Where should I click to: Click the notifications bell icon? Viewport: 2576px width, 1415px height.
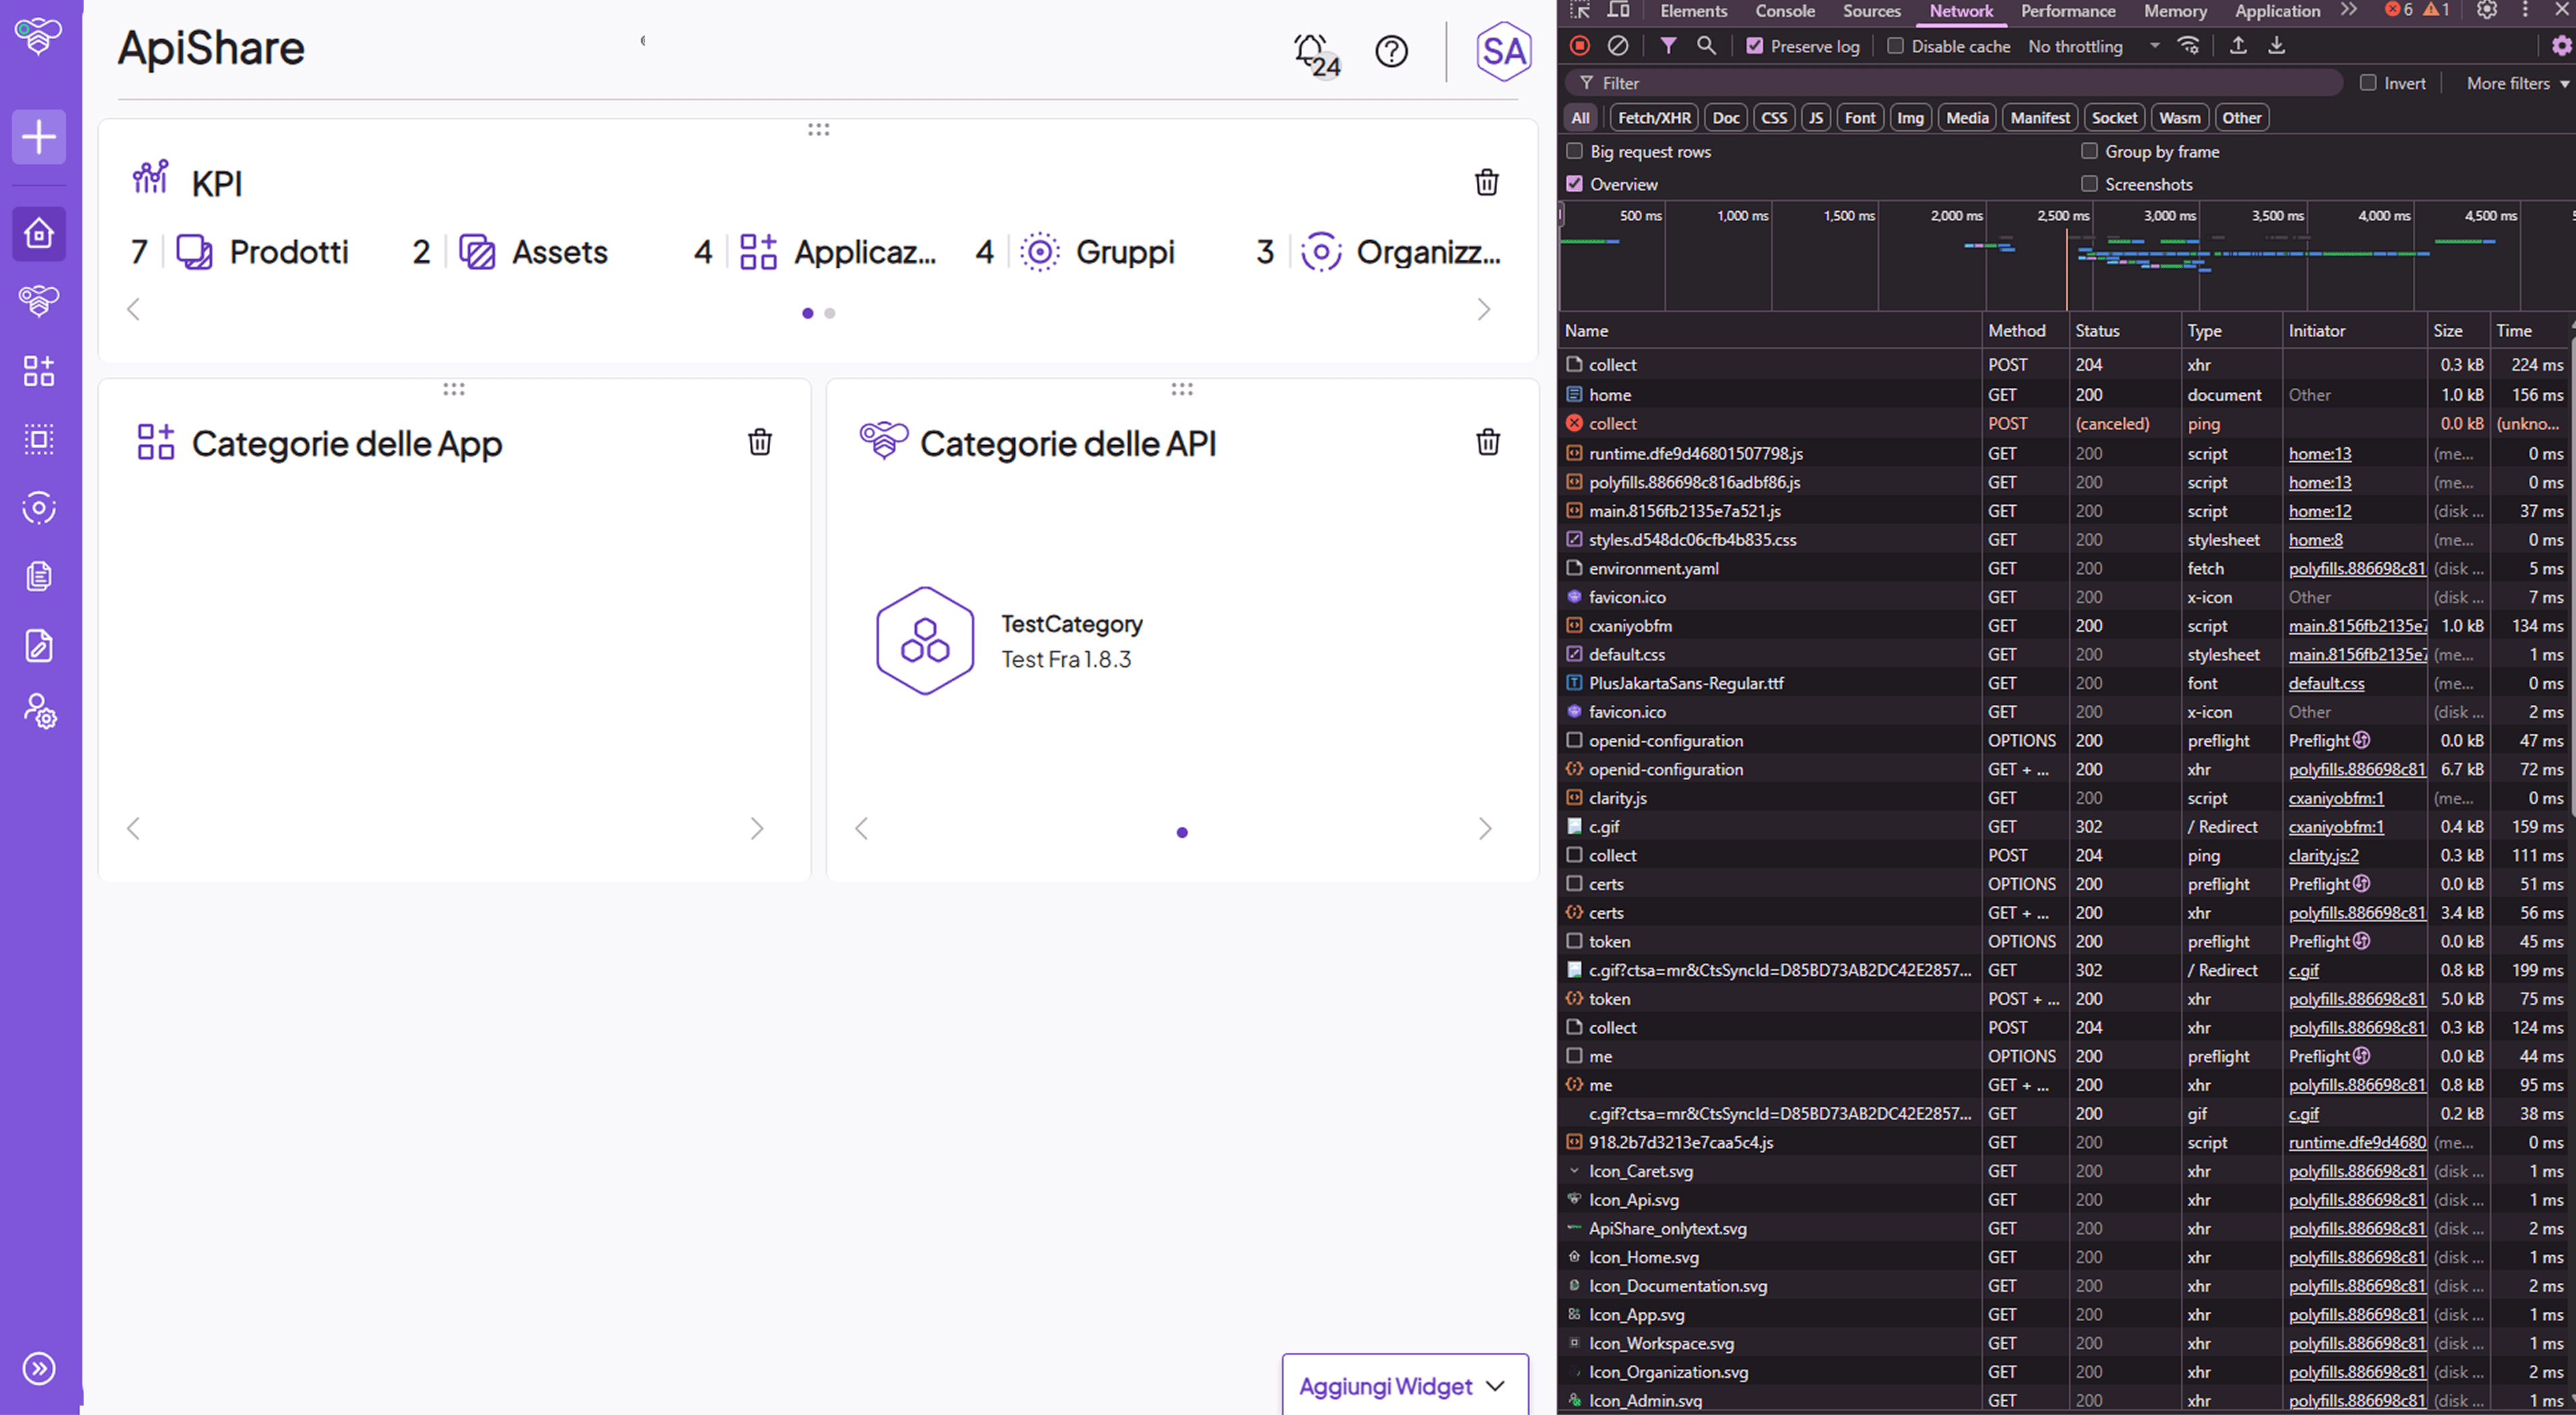pos(1311,50)
